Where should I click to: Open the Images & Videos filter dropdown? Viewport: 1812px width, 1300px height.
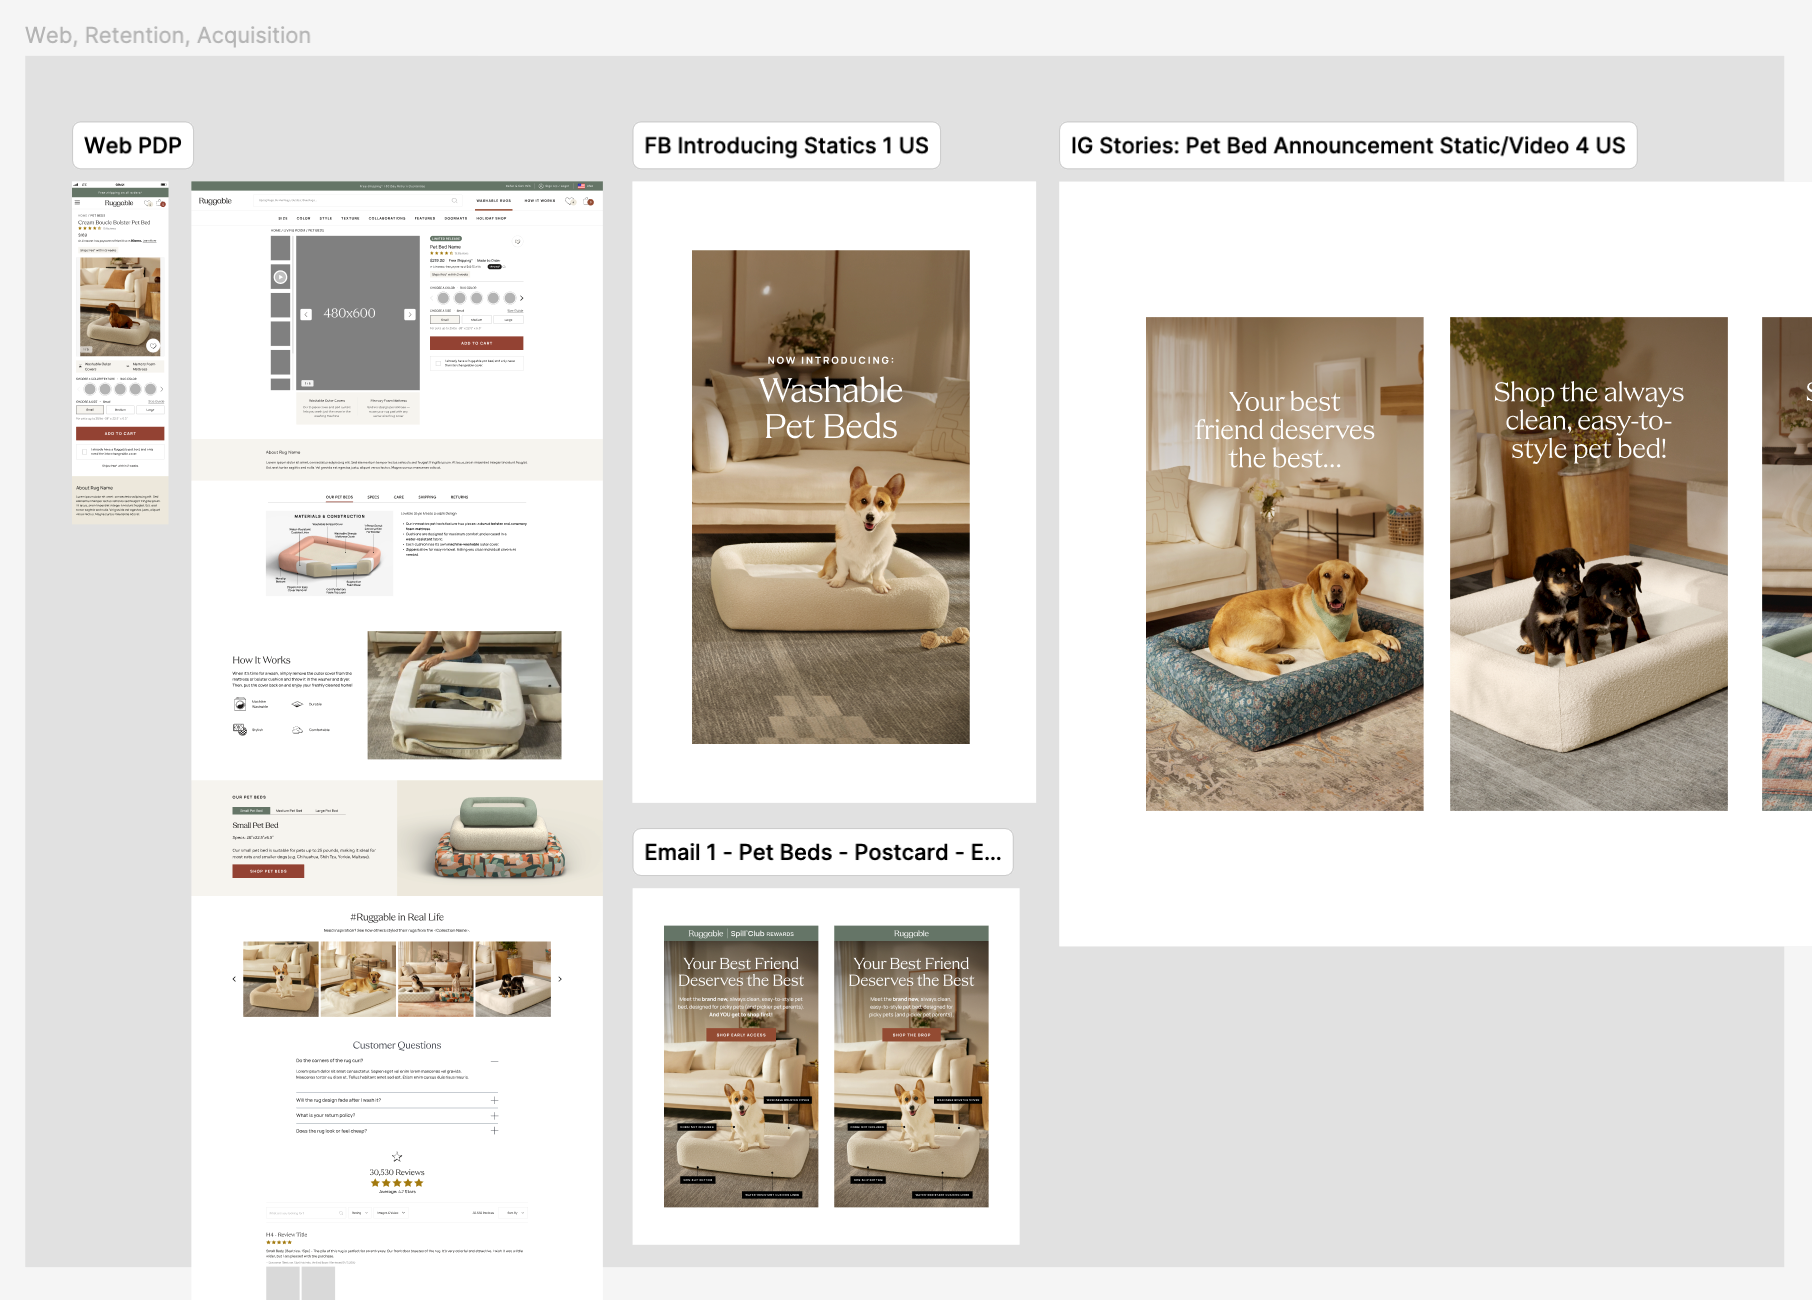(391, 1213)
